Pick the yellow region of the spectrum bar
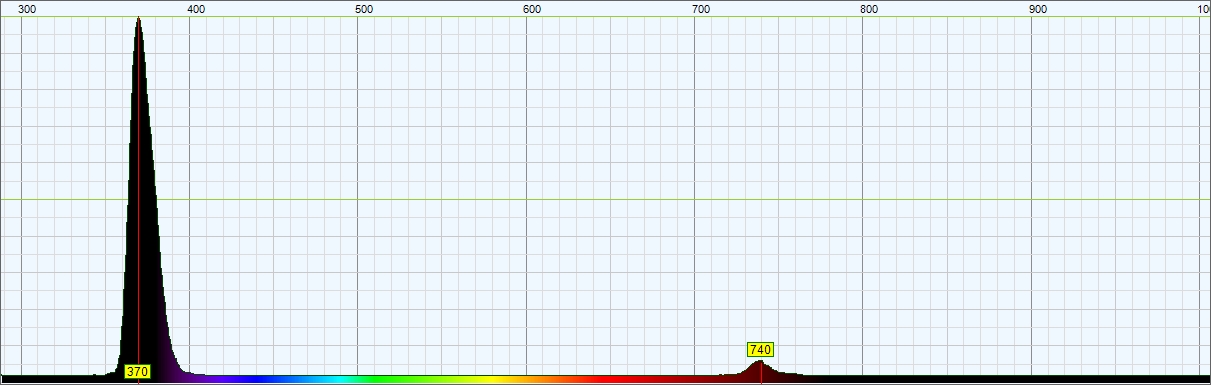 (470, 380)
